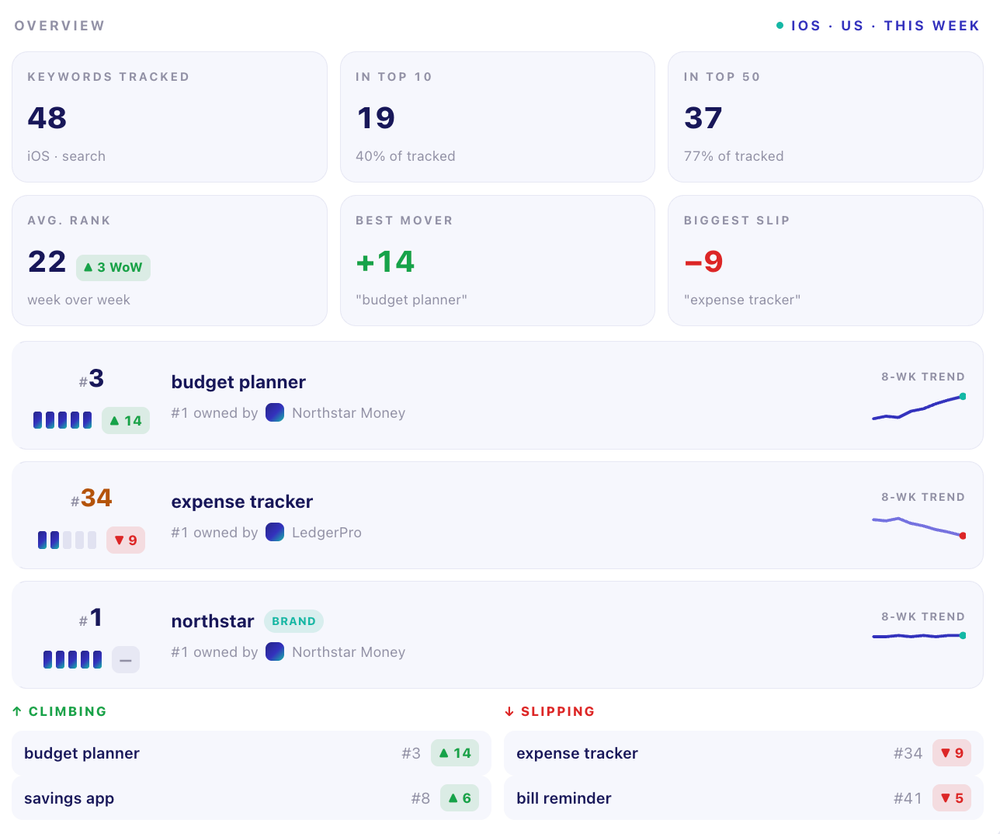
Task: Click the #41 rank on bill reminder row
Action: coord(908,798)
